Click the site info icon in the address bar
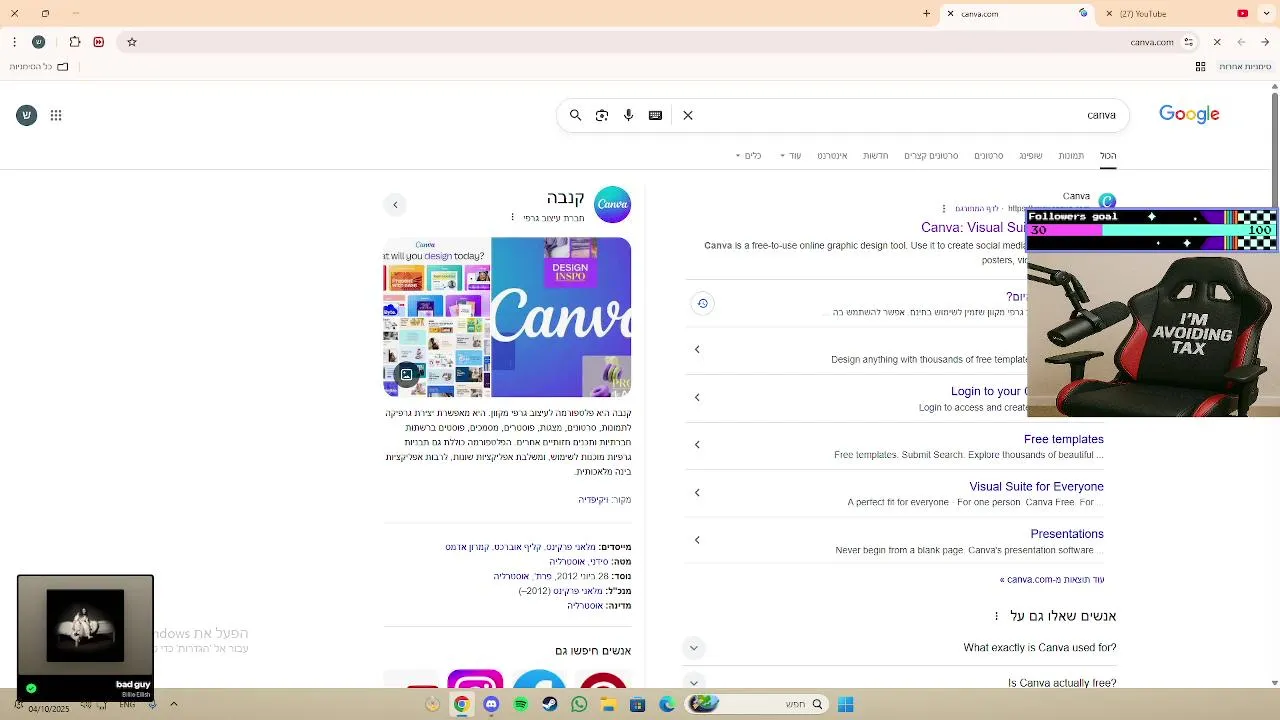The height and width of the screenshot is (720, 1280). coord(1189,42)
